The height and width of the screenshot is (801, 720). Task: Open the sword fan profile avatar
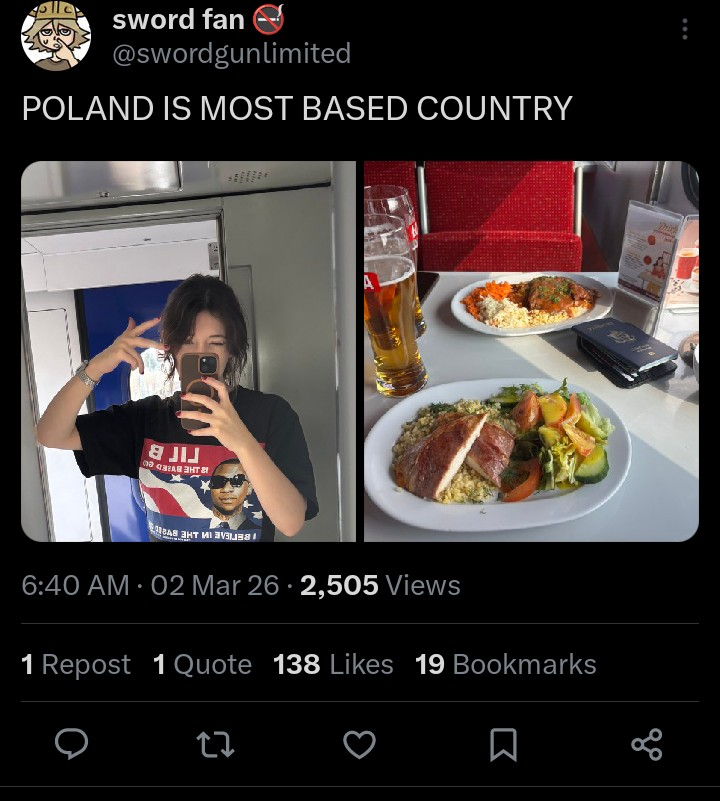(56, 37)
